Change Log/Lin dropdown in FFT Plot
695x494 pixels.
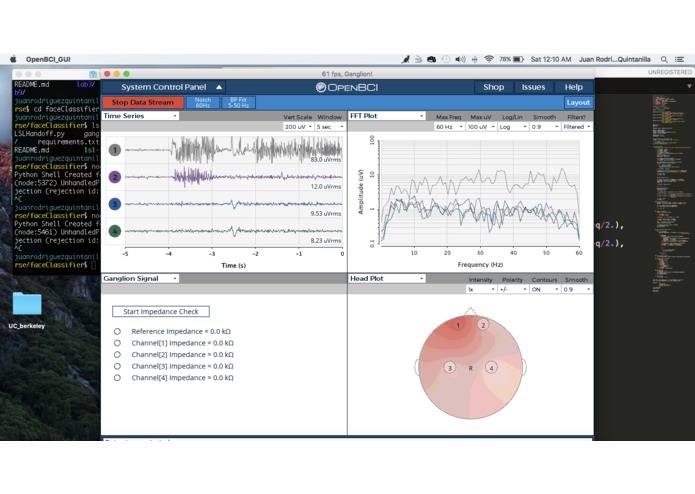click(x=513, y=127)
